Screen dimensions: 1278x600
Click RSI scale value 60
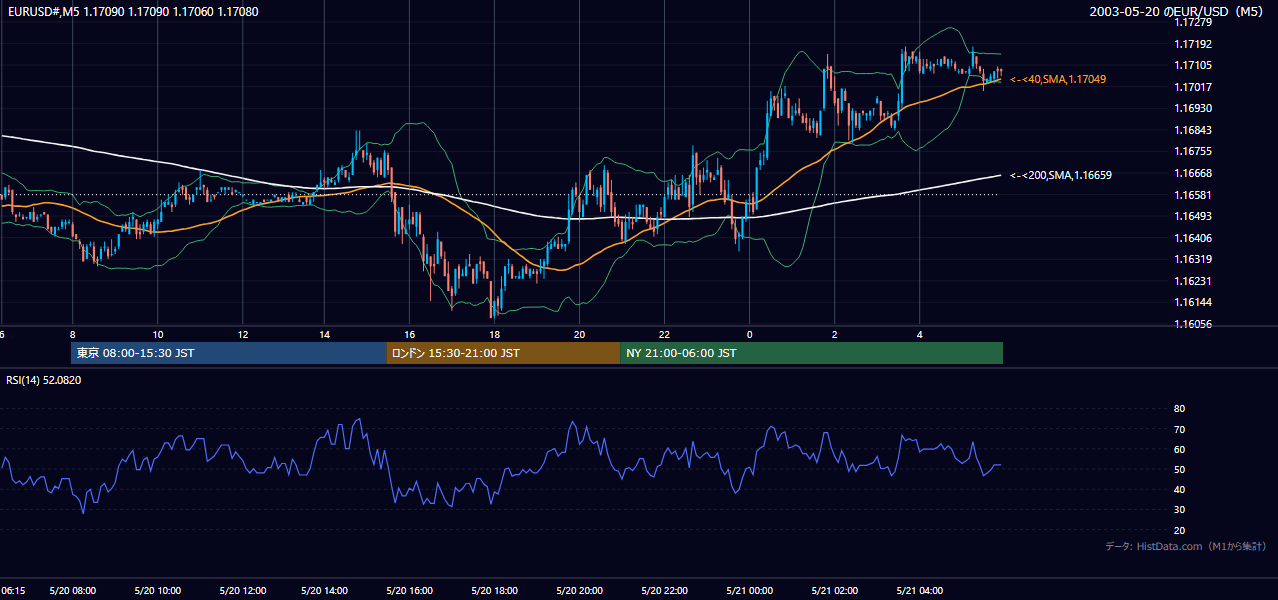tap(1179, 449)
